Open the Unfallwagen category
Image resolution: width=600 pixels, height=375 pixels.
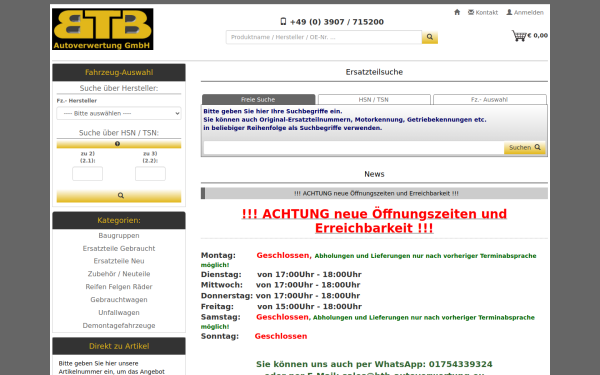click(119, 313)
